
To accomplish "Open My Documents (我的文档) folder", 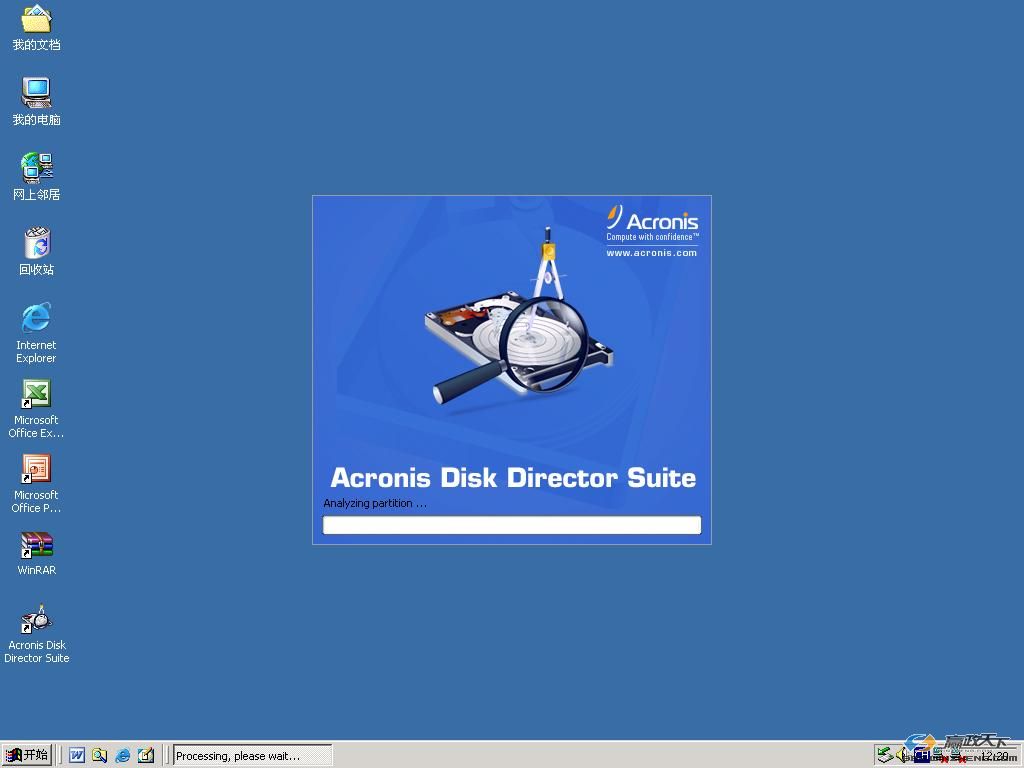I will 37,20.
